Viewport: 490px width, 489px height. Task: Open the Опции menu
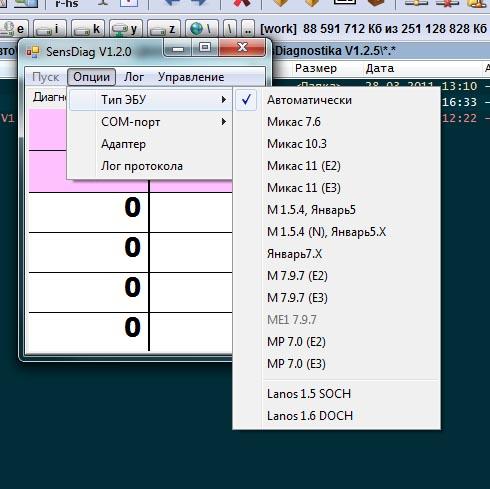pos(92,77)
